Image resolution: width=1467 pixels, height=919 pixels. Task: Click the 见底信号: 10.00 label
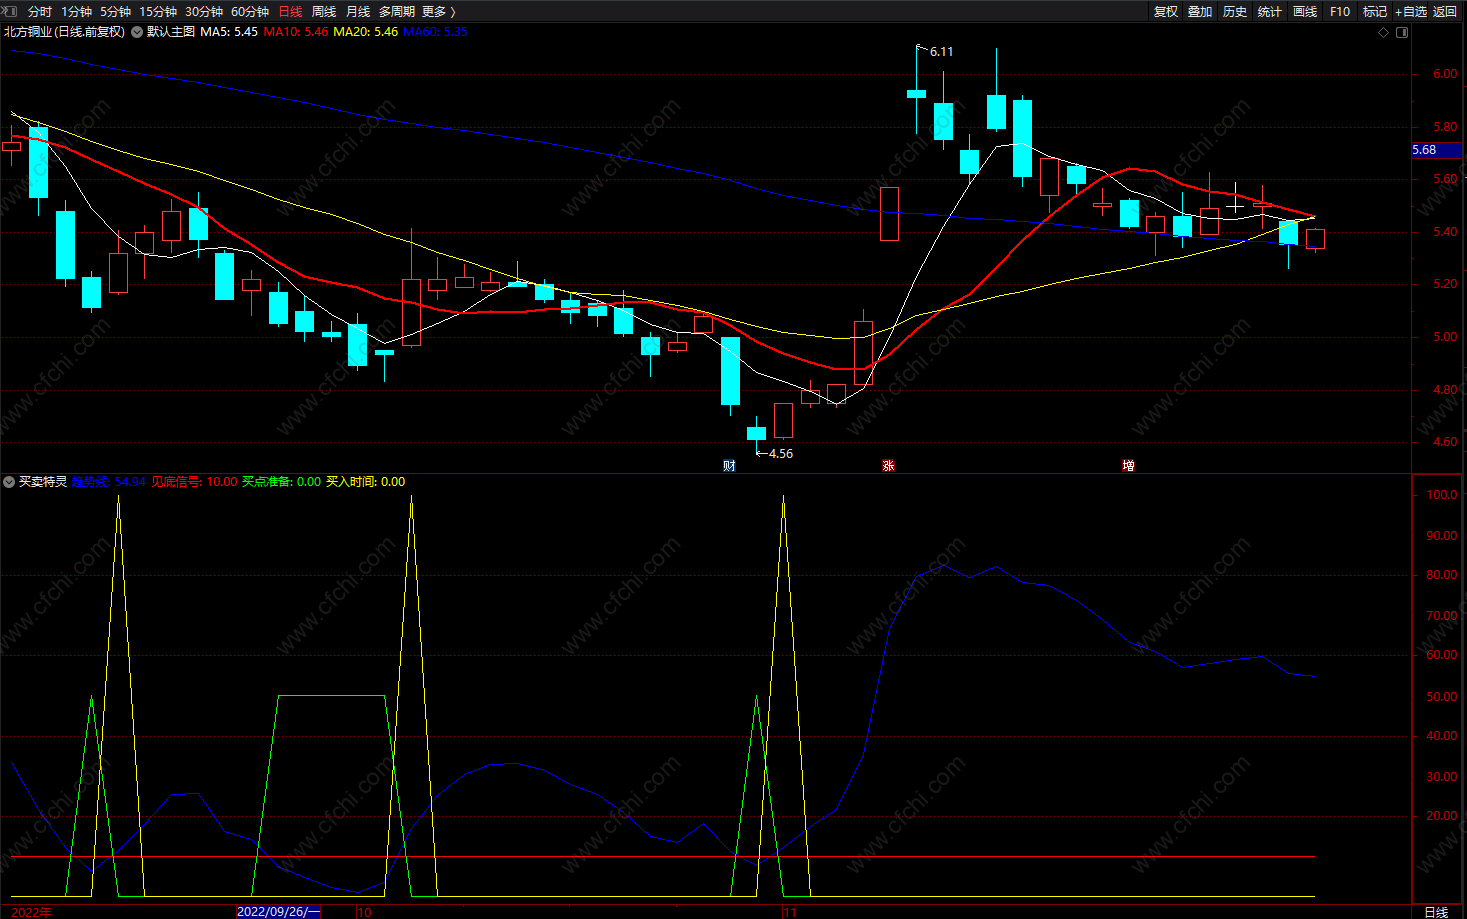pyautogui.click(x=194, y=482)
